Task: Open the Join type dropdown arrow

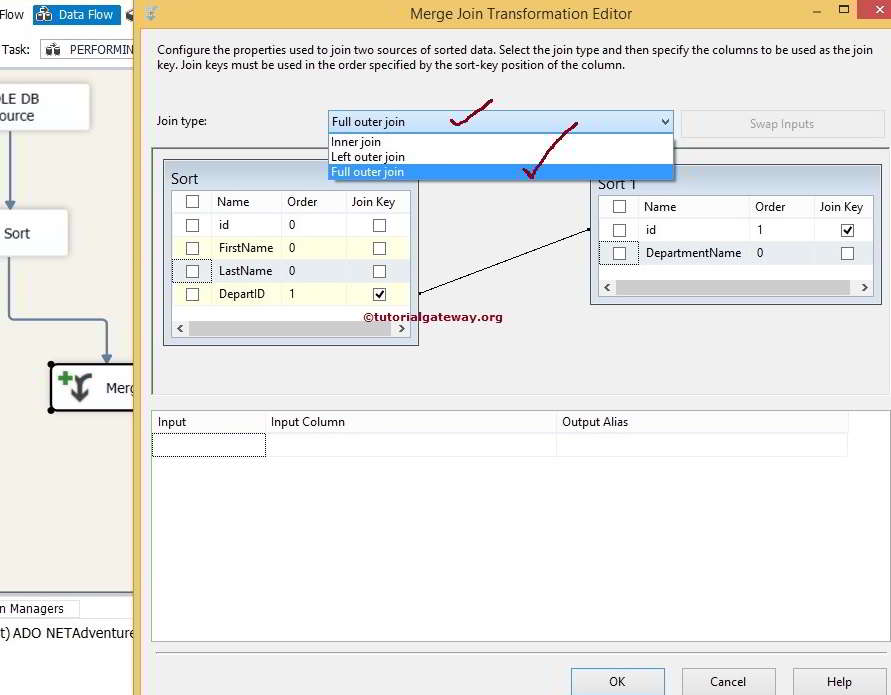Action: (x=665, y=121)
